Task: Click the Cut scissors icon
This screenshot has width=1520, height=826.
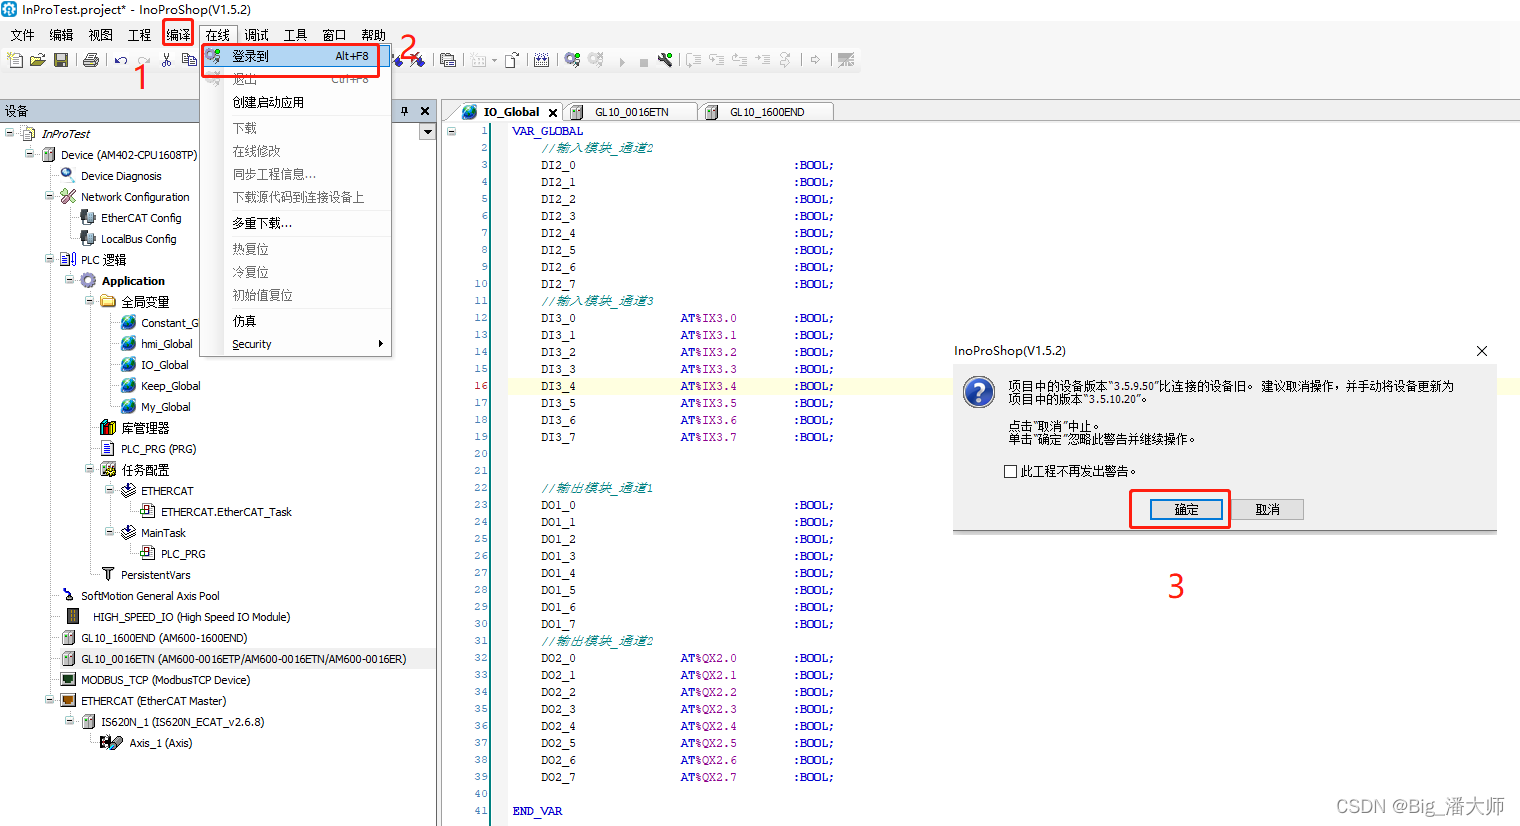Action: (167, 60)
